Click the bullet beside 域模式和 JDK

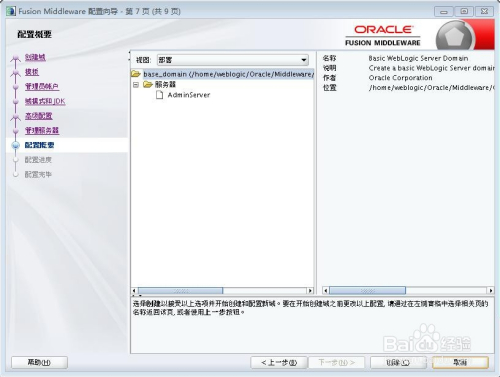point(15,102)
